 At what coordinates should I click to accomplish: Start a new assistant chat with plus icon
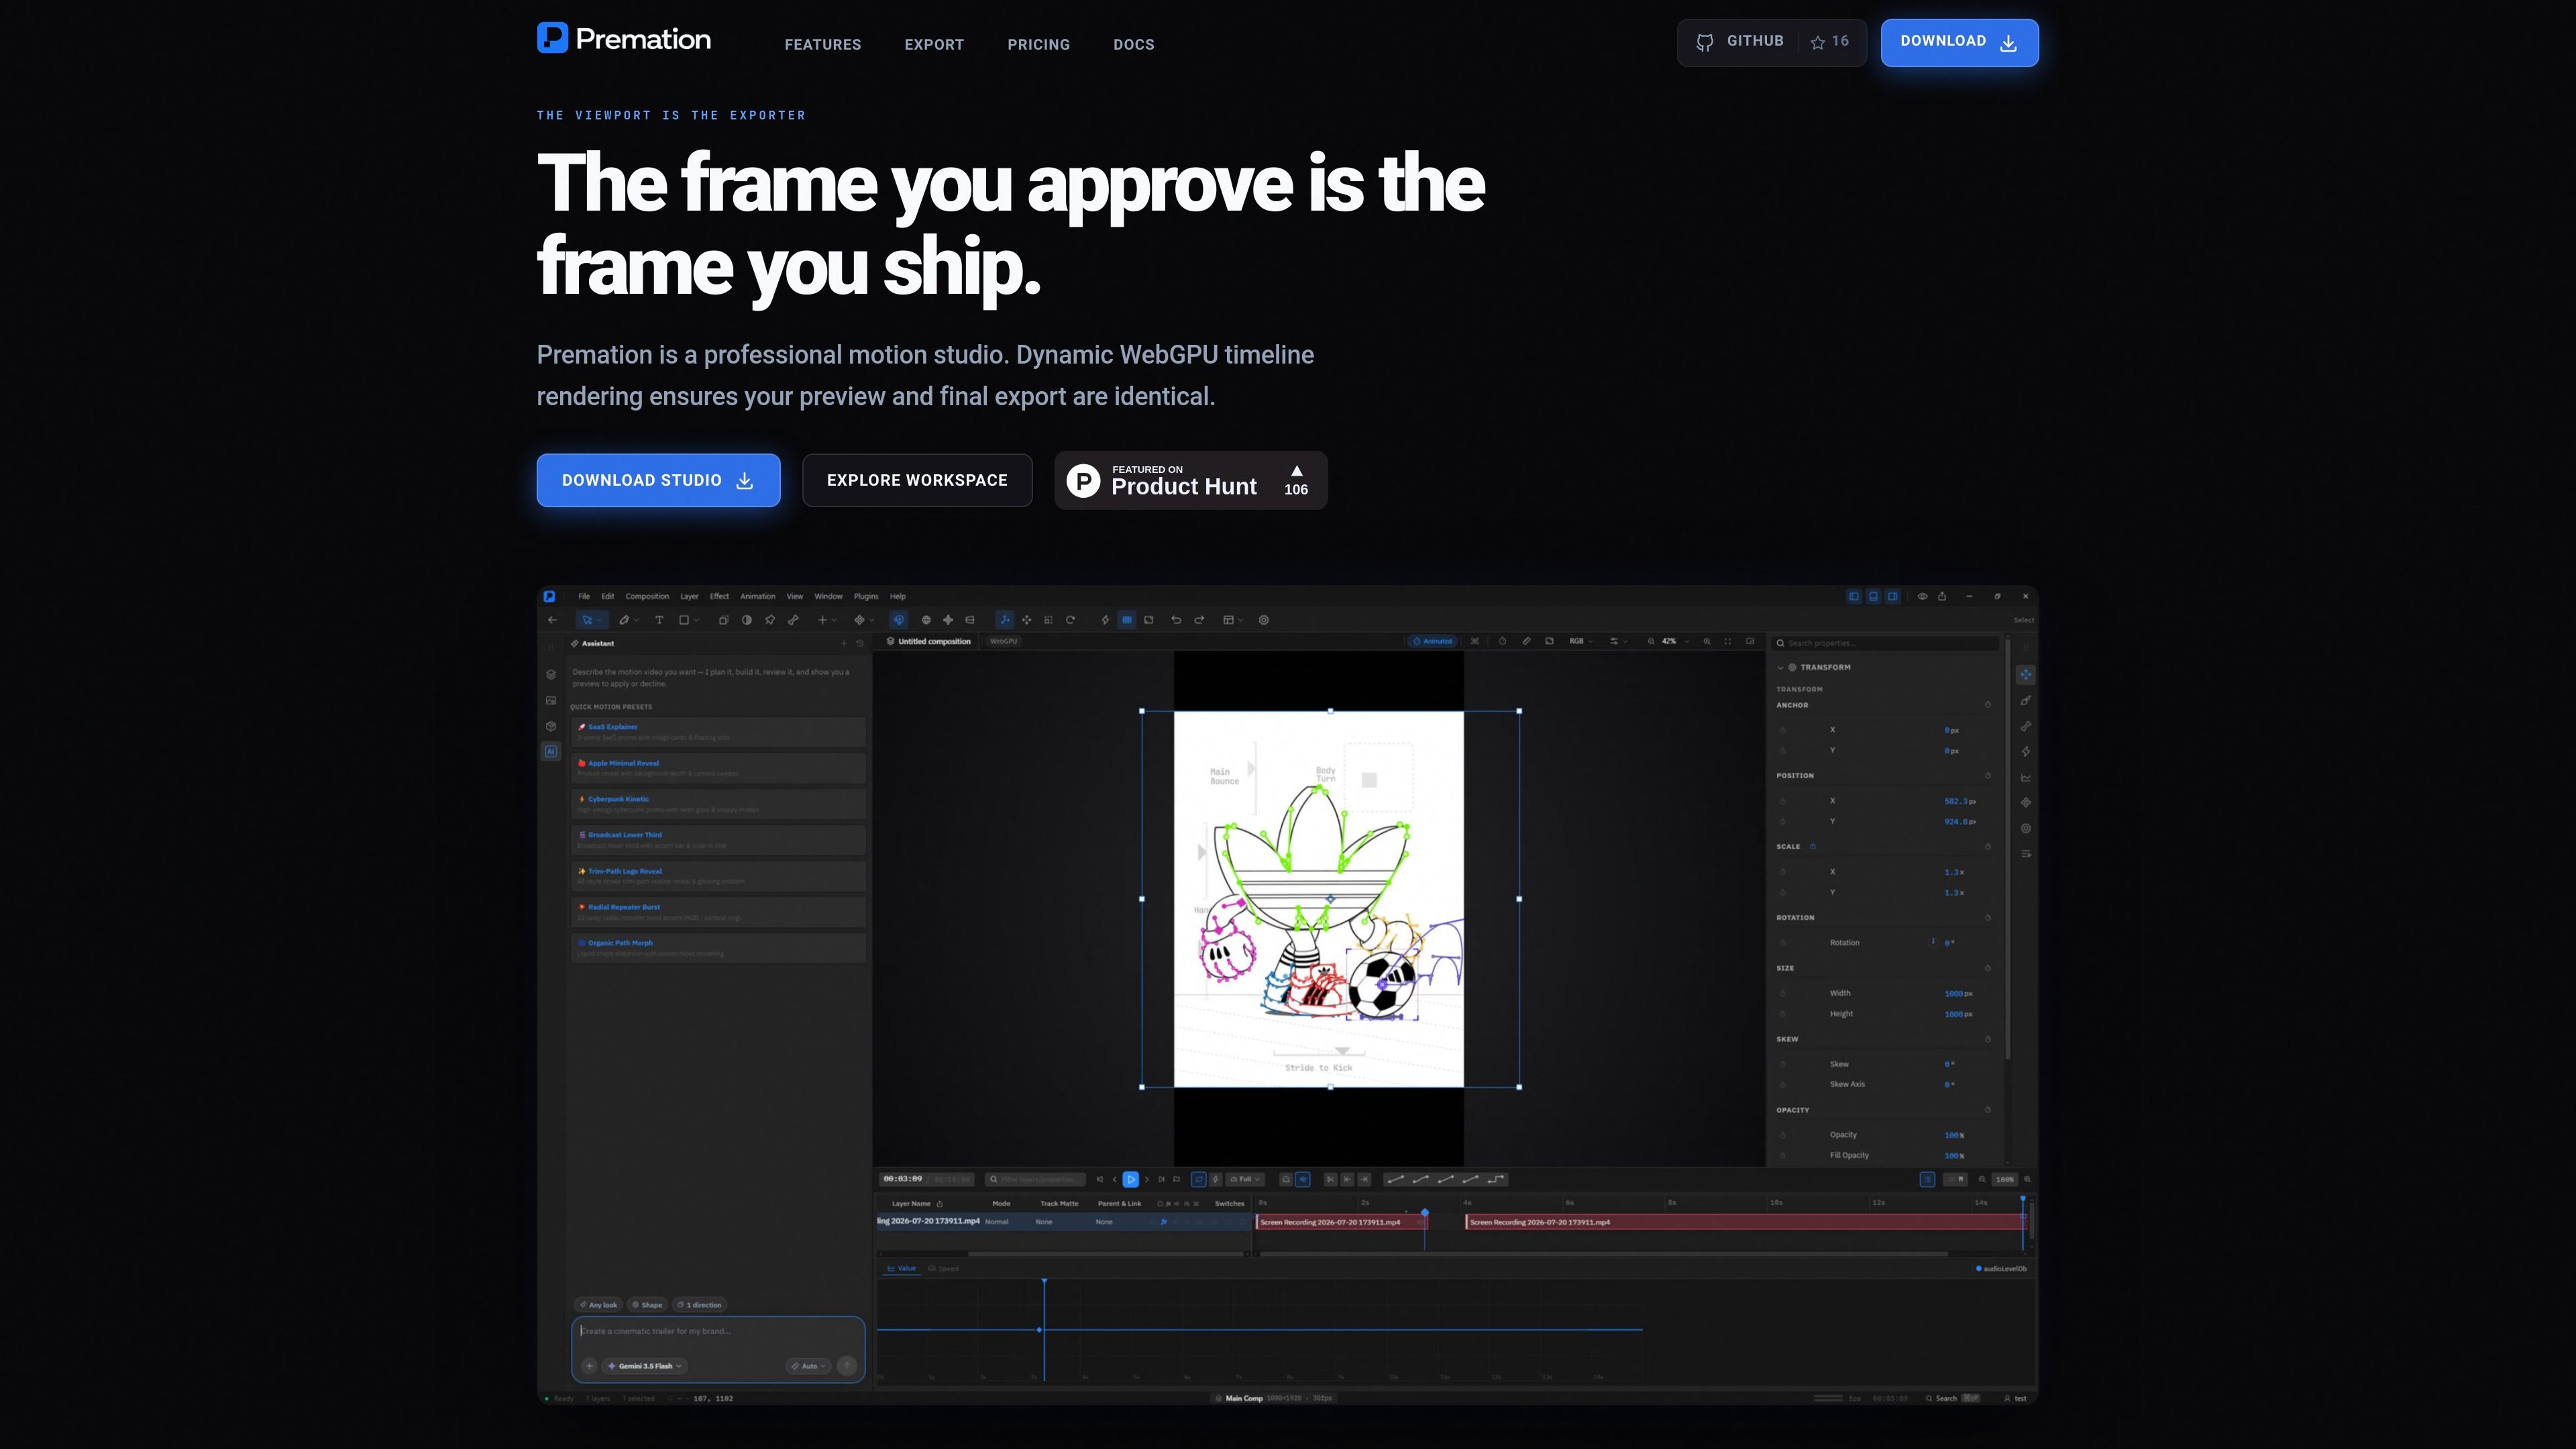pos(843,643)
